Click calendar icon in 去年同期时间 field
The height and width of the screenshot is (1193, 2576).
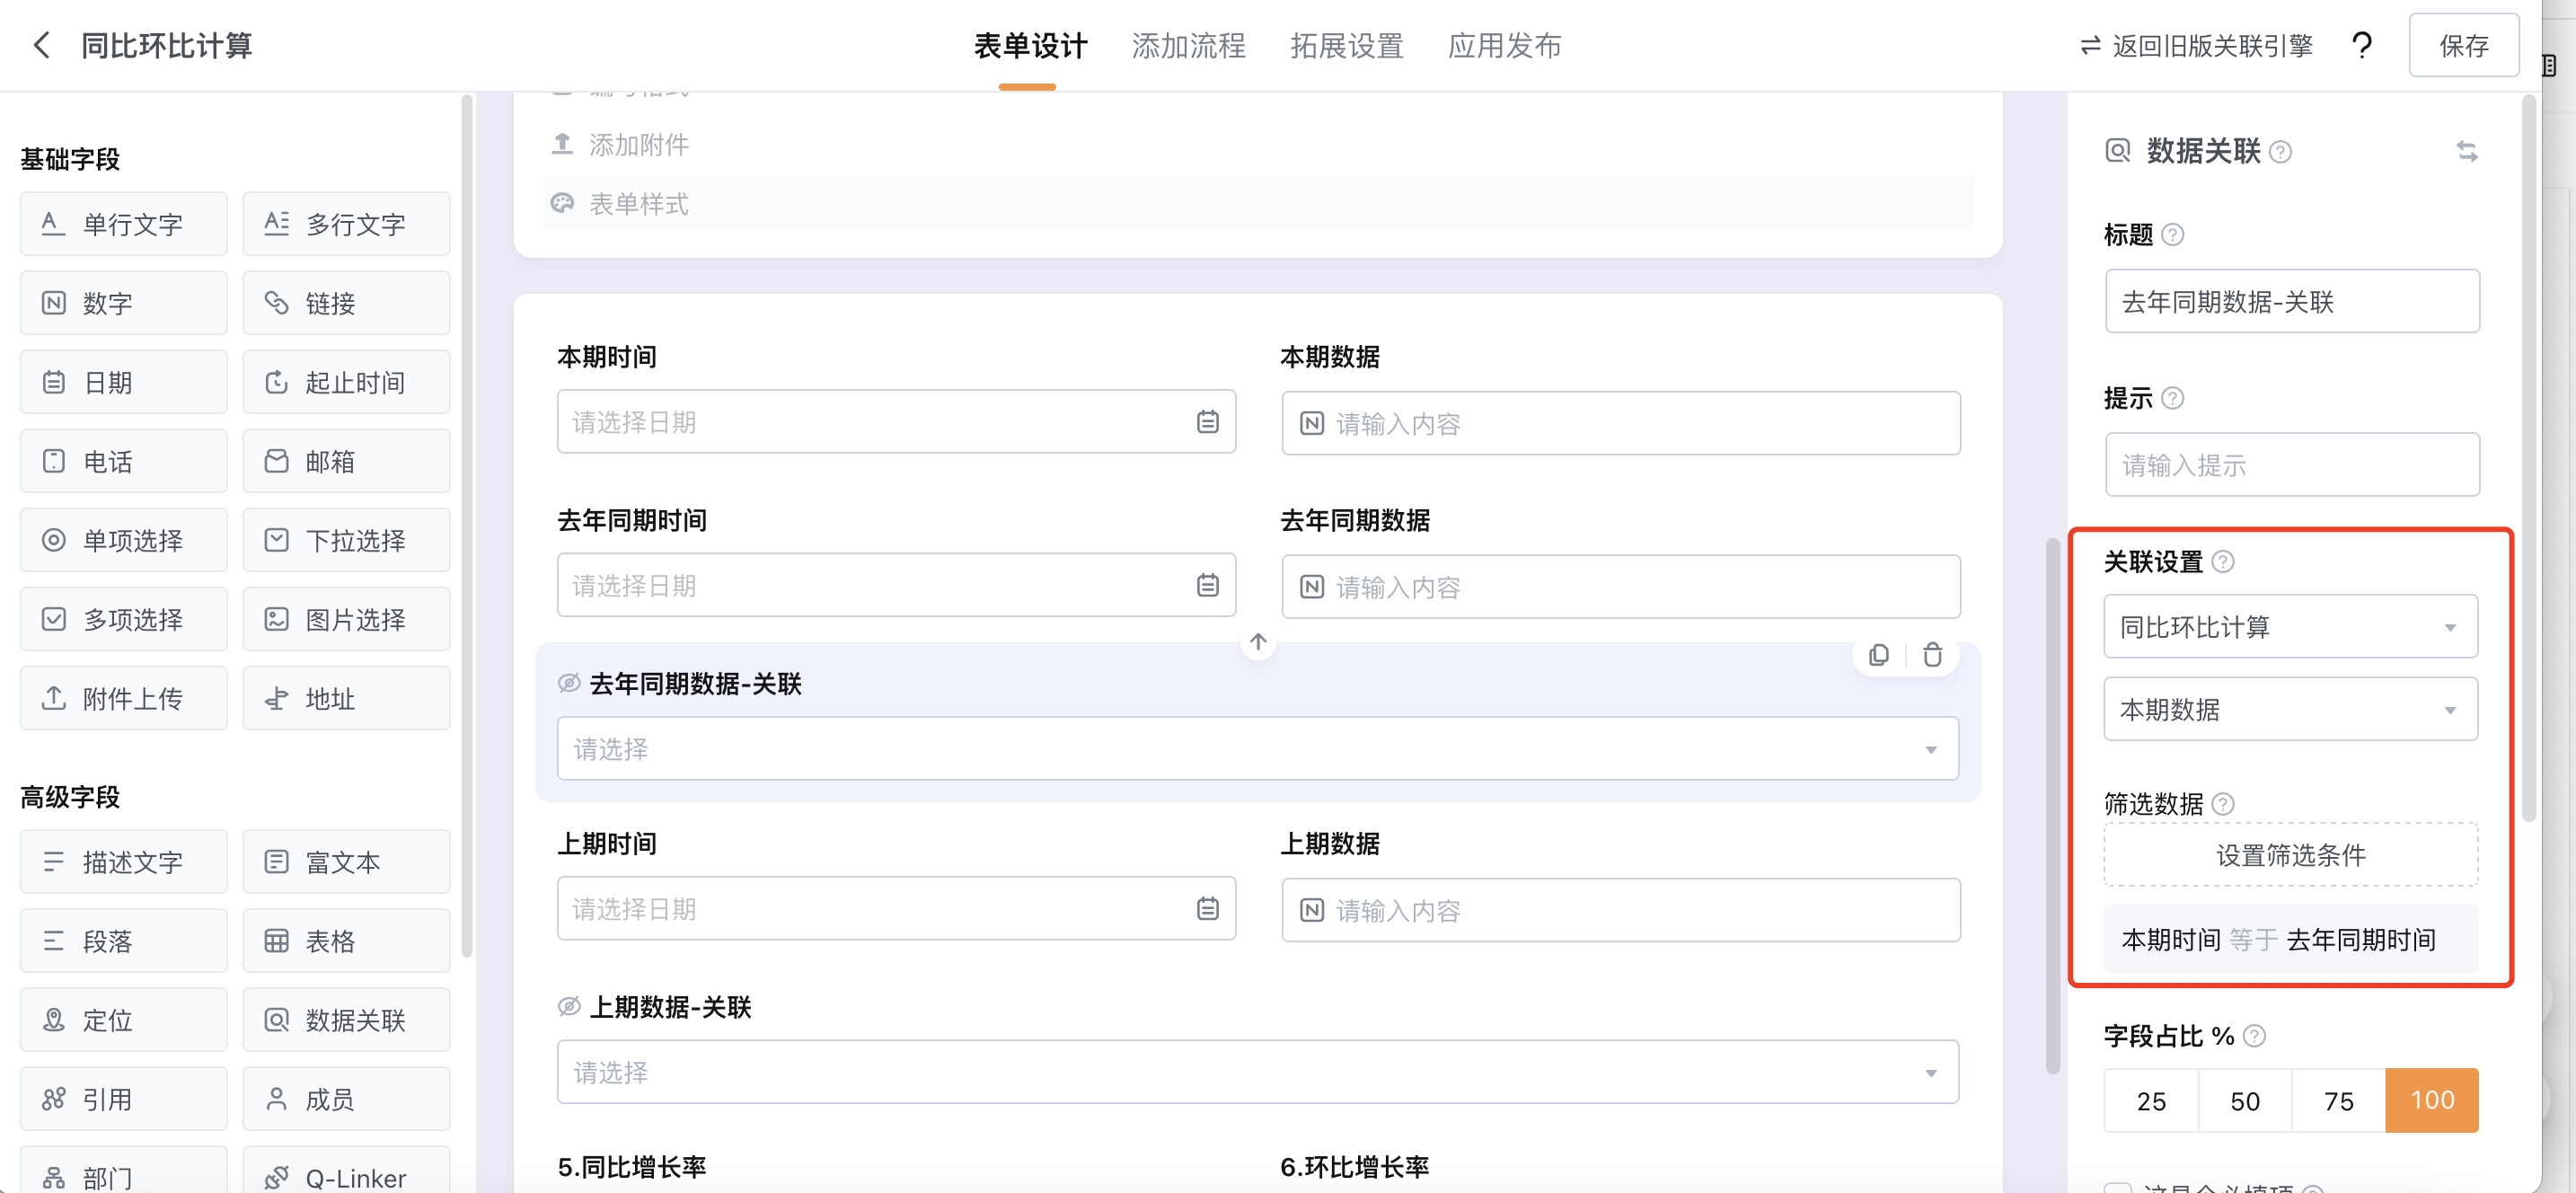pyautogui.click(x=1207, y=585)
